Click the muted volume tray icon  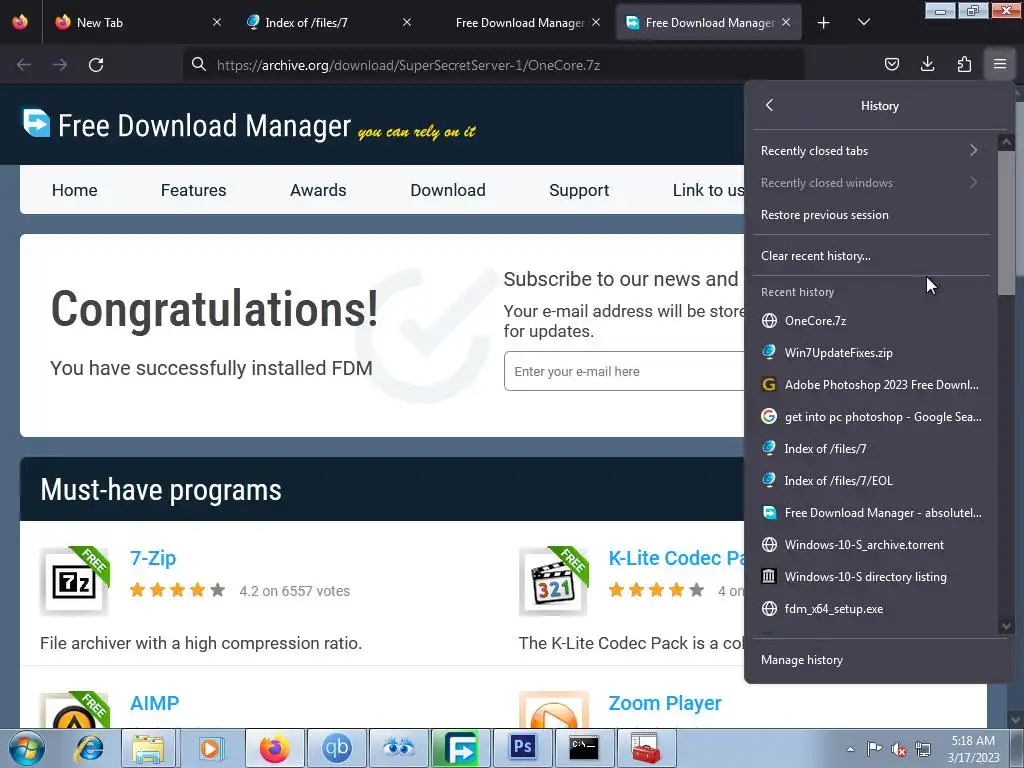pos(899,749)
